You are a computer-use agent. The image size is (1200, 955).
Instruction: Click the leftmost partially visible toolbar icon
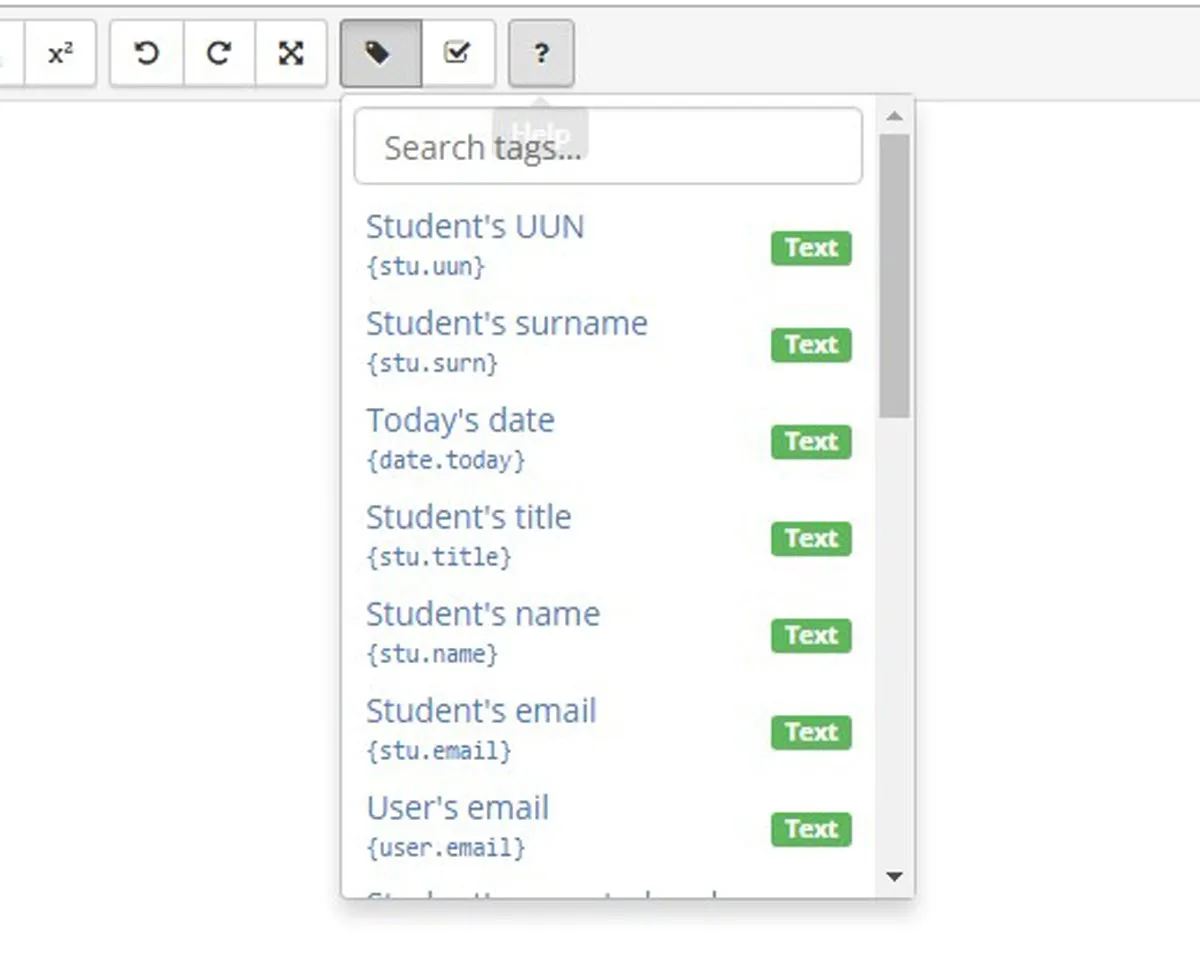point(8,54)
